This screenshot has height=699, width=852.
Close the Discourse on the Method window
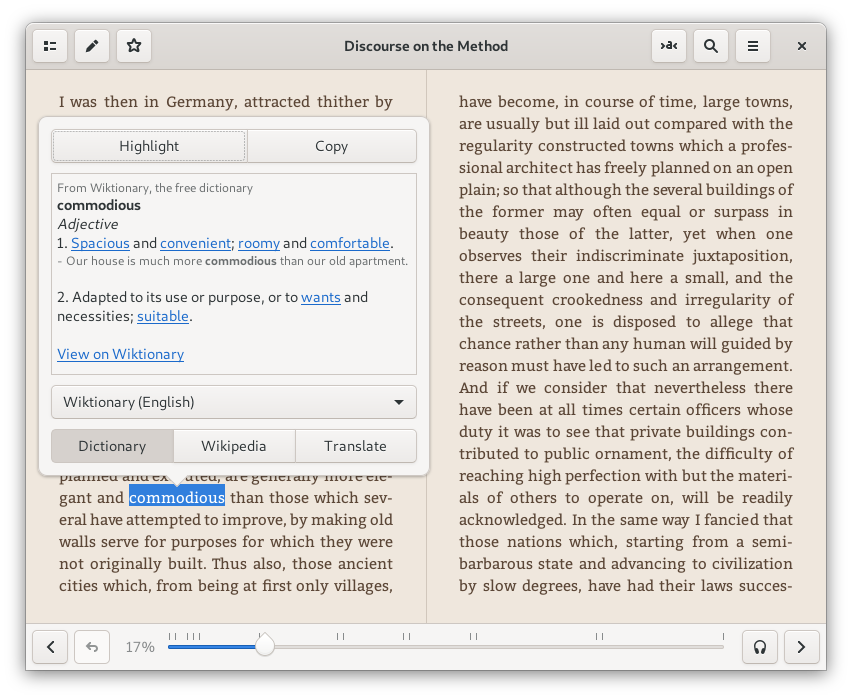tap(801, 46)
